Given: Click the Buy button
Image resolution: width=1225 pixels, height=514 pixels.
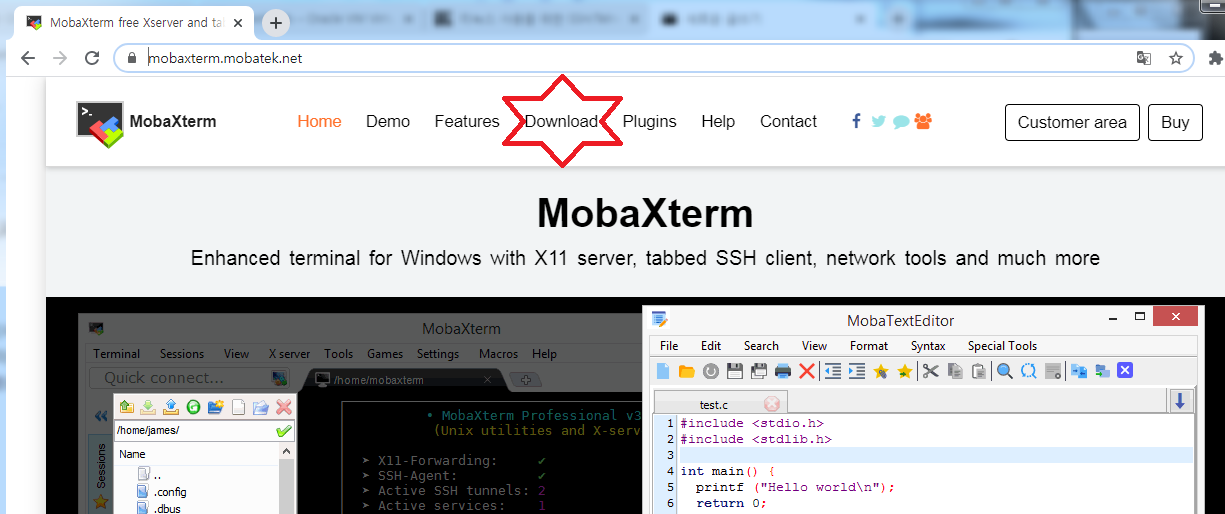Looking at the screenshot, I should pyautogui.click(x=1175, y=123).
